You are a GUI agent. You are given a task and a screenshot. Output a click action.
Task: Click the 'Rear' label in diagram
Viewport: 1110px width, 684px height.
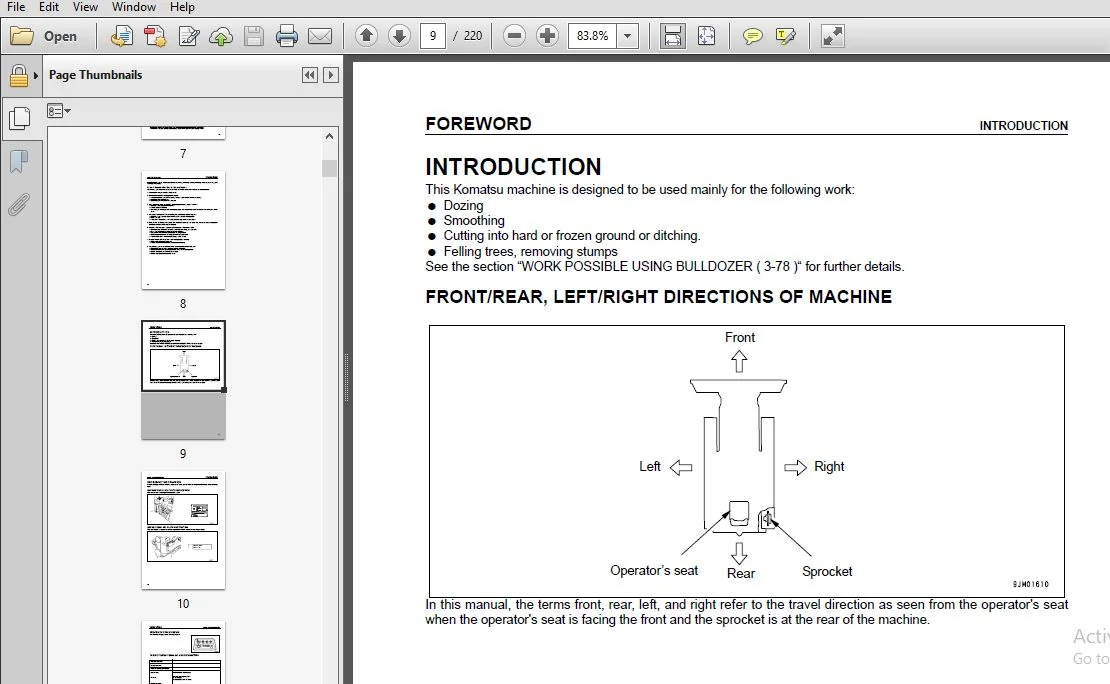click(x=741, y=574)
